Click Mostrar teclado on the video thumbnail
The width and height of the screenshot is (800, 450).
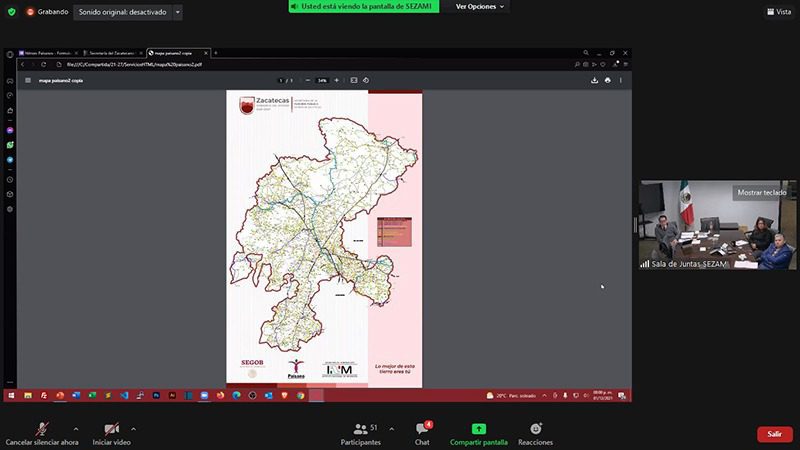[x=762, y=192]
